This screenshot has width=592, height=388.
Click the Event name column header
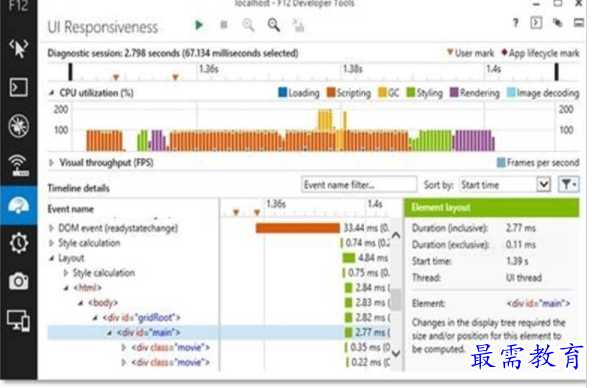coord(71,209)
